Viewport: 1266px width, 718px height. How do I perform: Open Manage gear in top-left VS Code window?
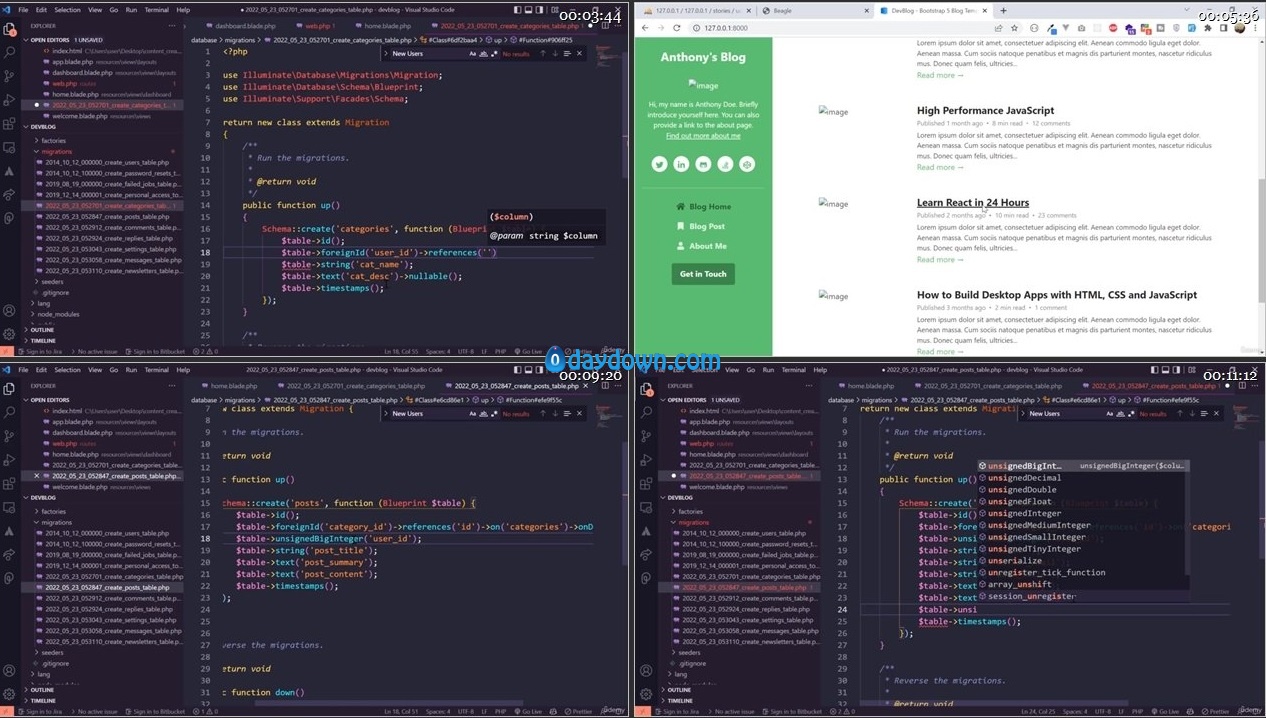[9, 334]
